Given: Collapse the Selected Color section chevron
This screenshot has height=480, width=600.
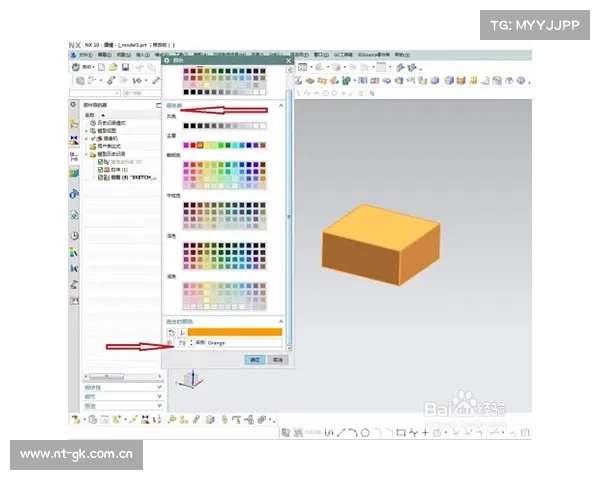Looking at the screenshot, I should (x=281, y=320).
